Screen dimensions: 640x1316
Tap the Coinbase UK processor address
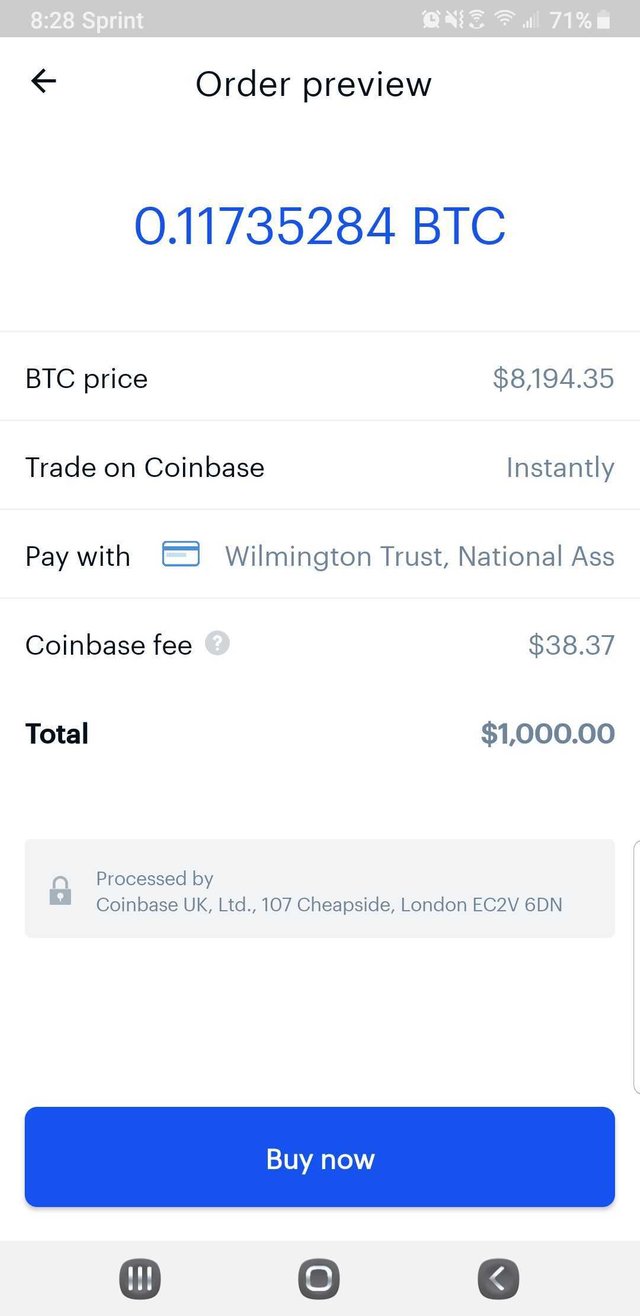click(x=329, y=904)
